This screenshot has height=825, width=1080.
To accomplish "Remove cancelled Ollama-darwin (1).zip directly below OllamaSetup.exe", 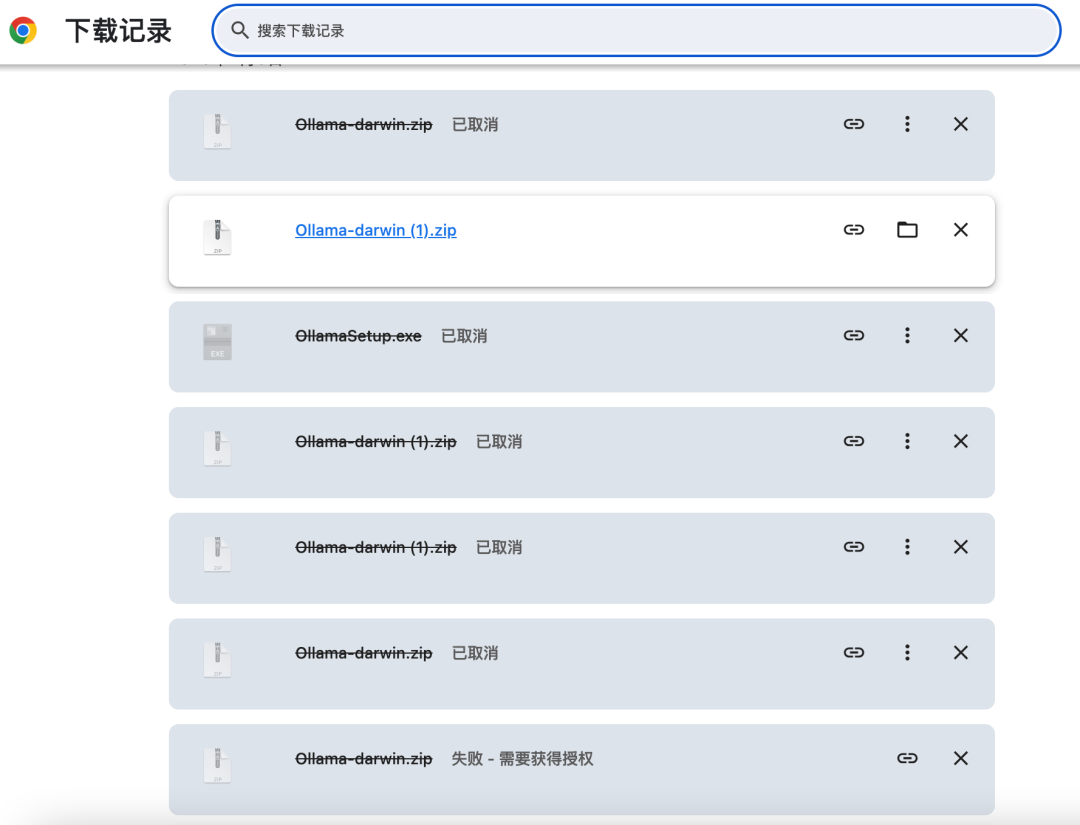I will (960, 441).
